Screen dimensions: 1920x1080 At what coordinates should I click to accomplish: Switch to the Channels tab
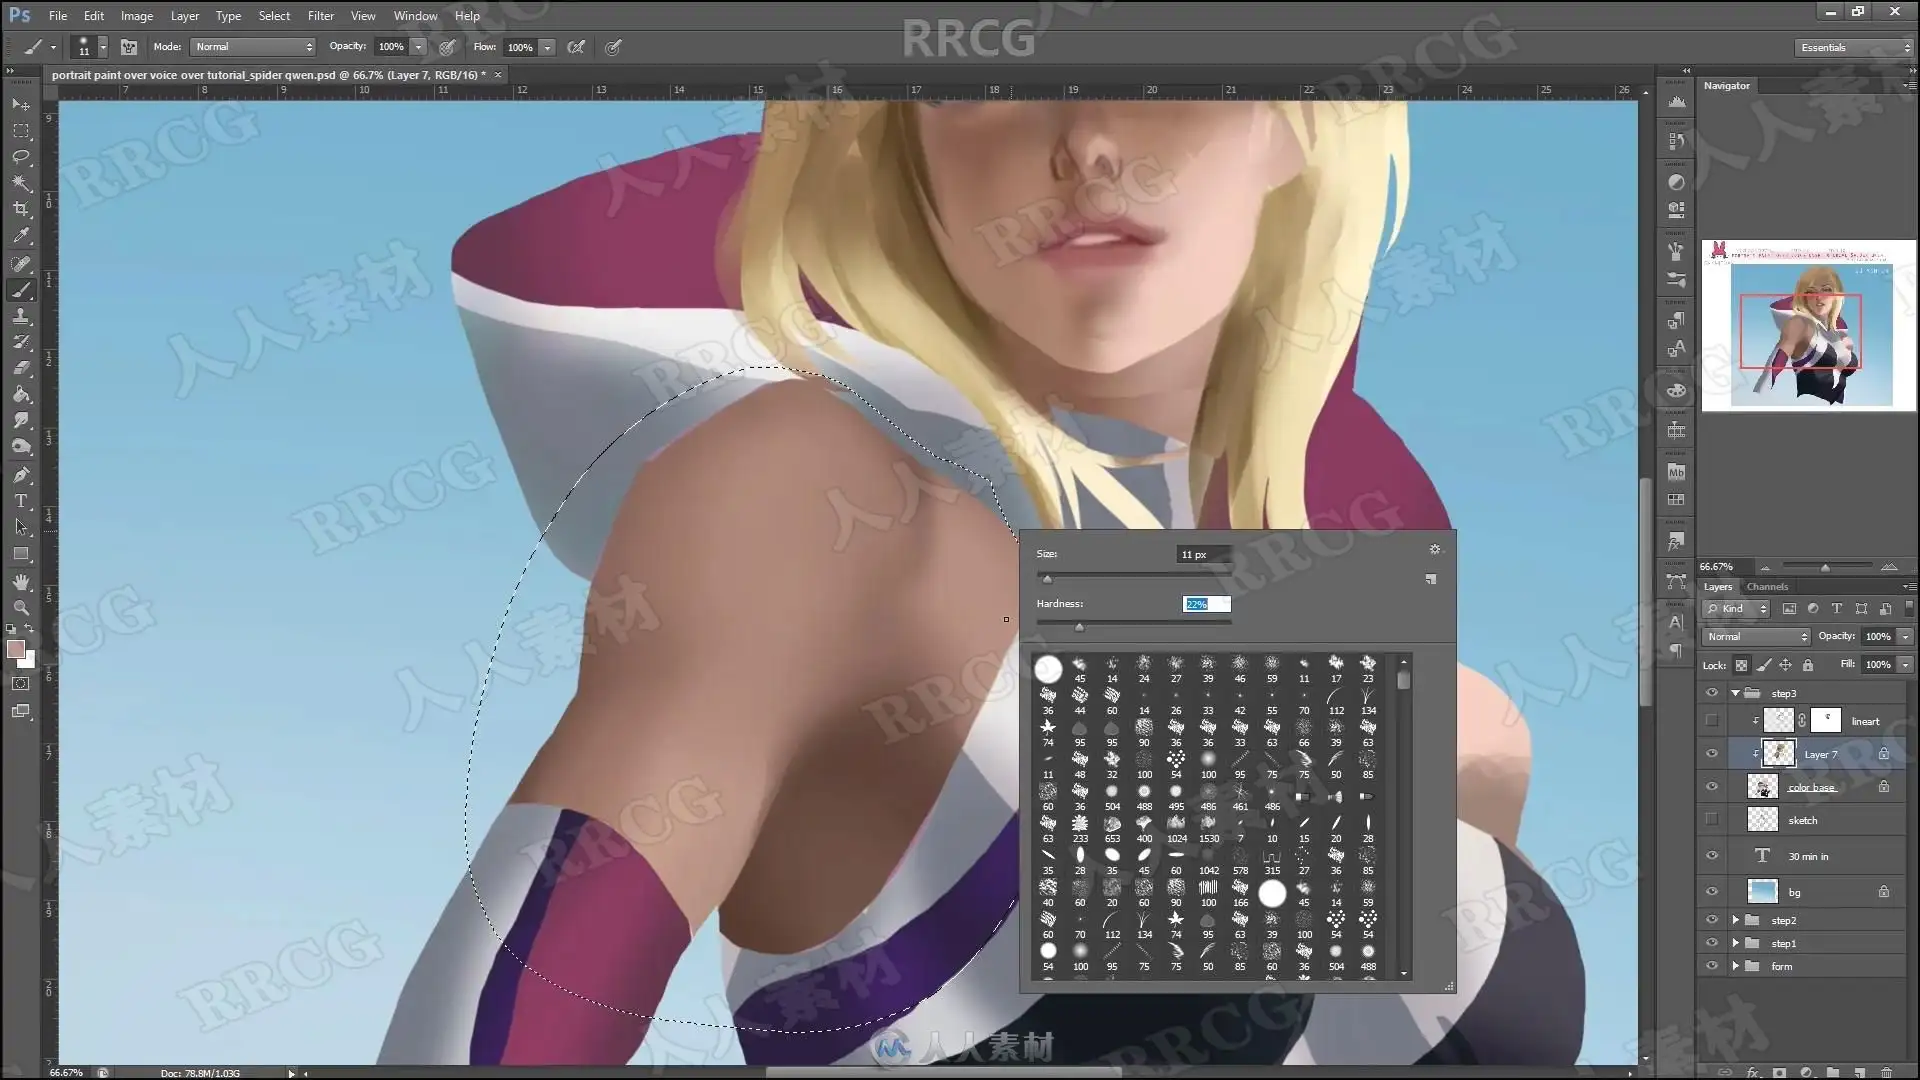point(1767,587)
